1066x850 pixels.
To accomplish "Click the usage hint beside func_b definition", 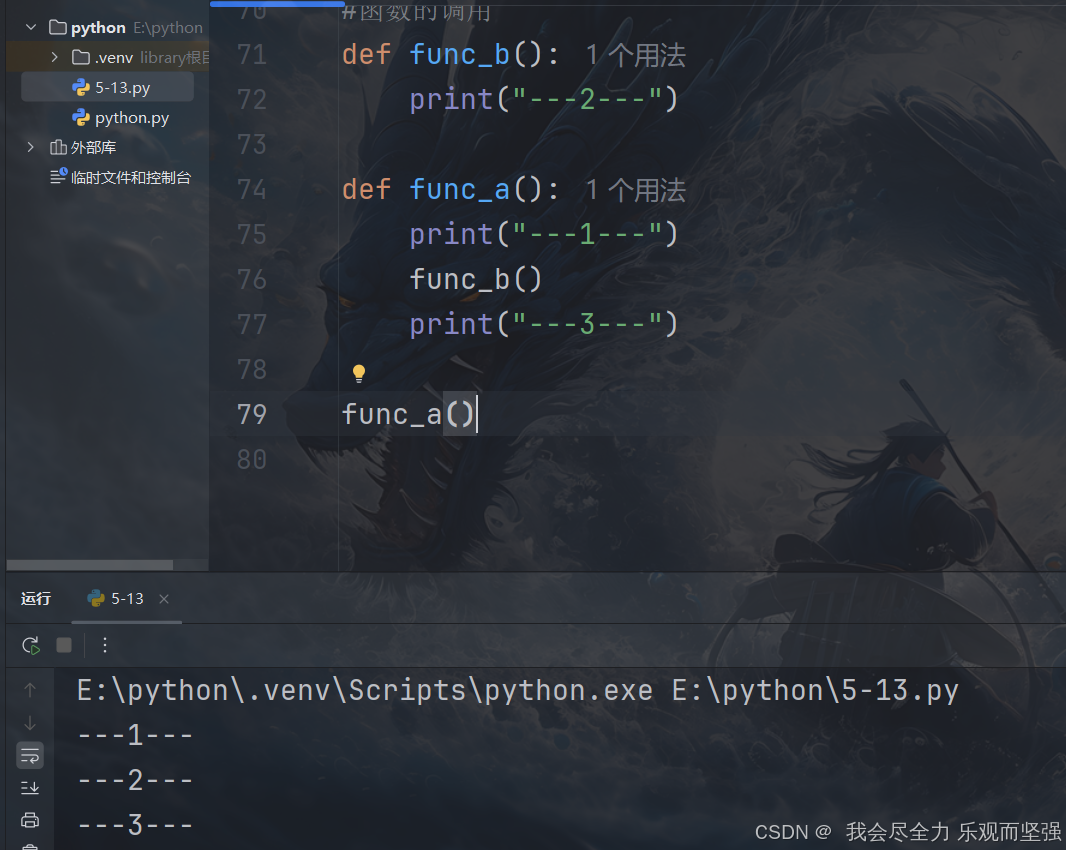I will pos(636,55).
